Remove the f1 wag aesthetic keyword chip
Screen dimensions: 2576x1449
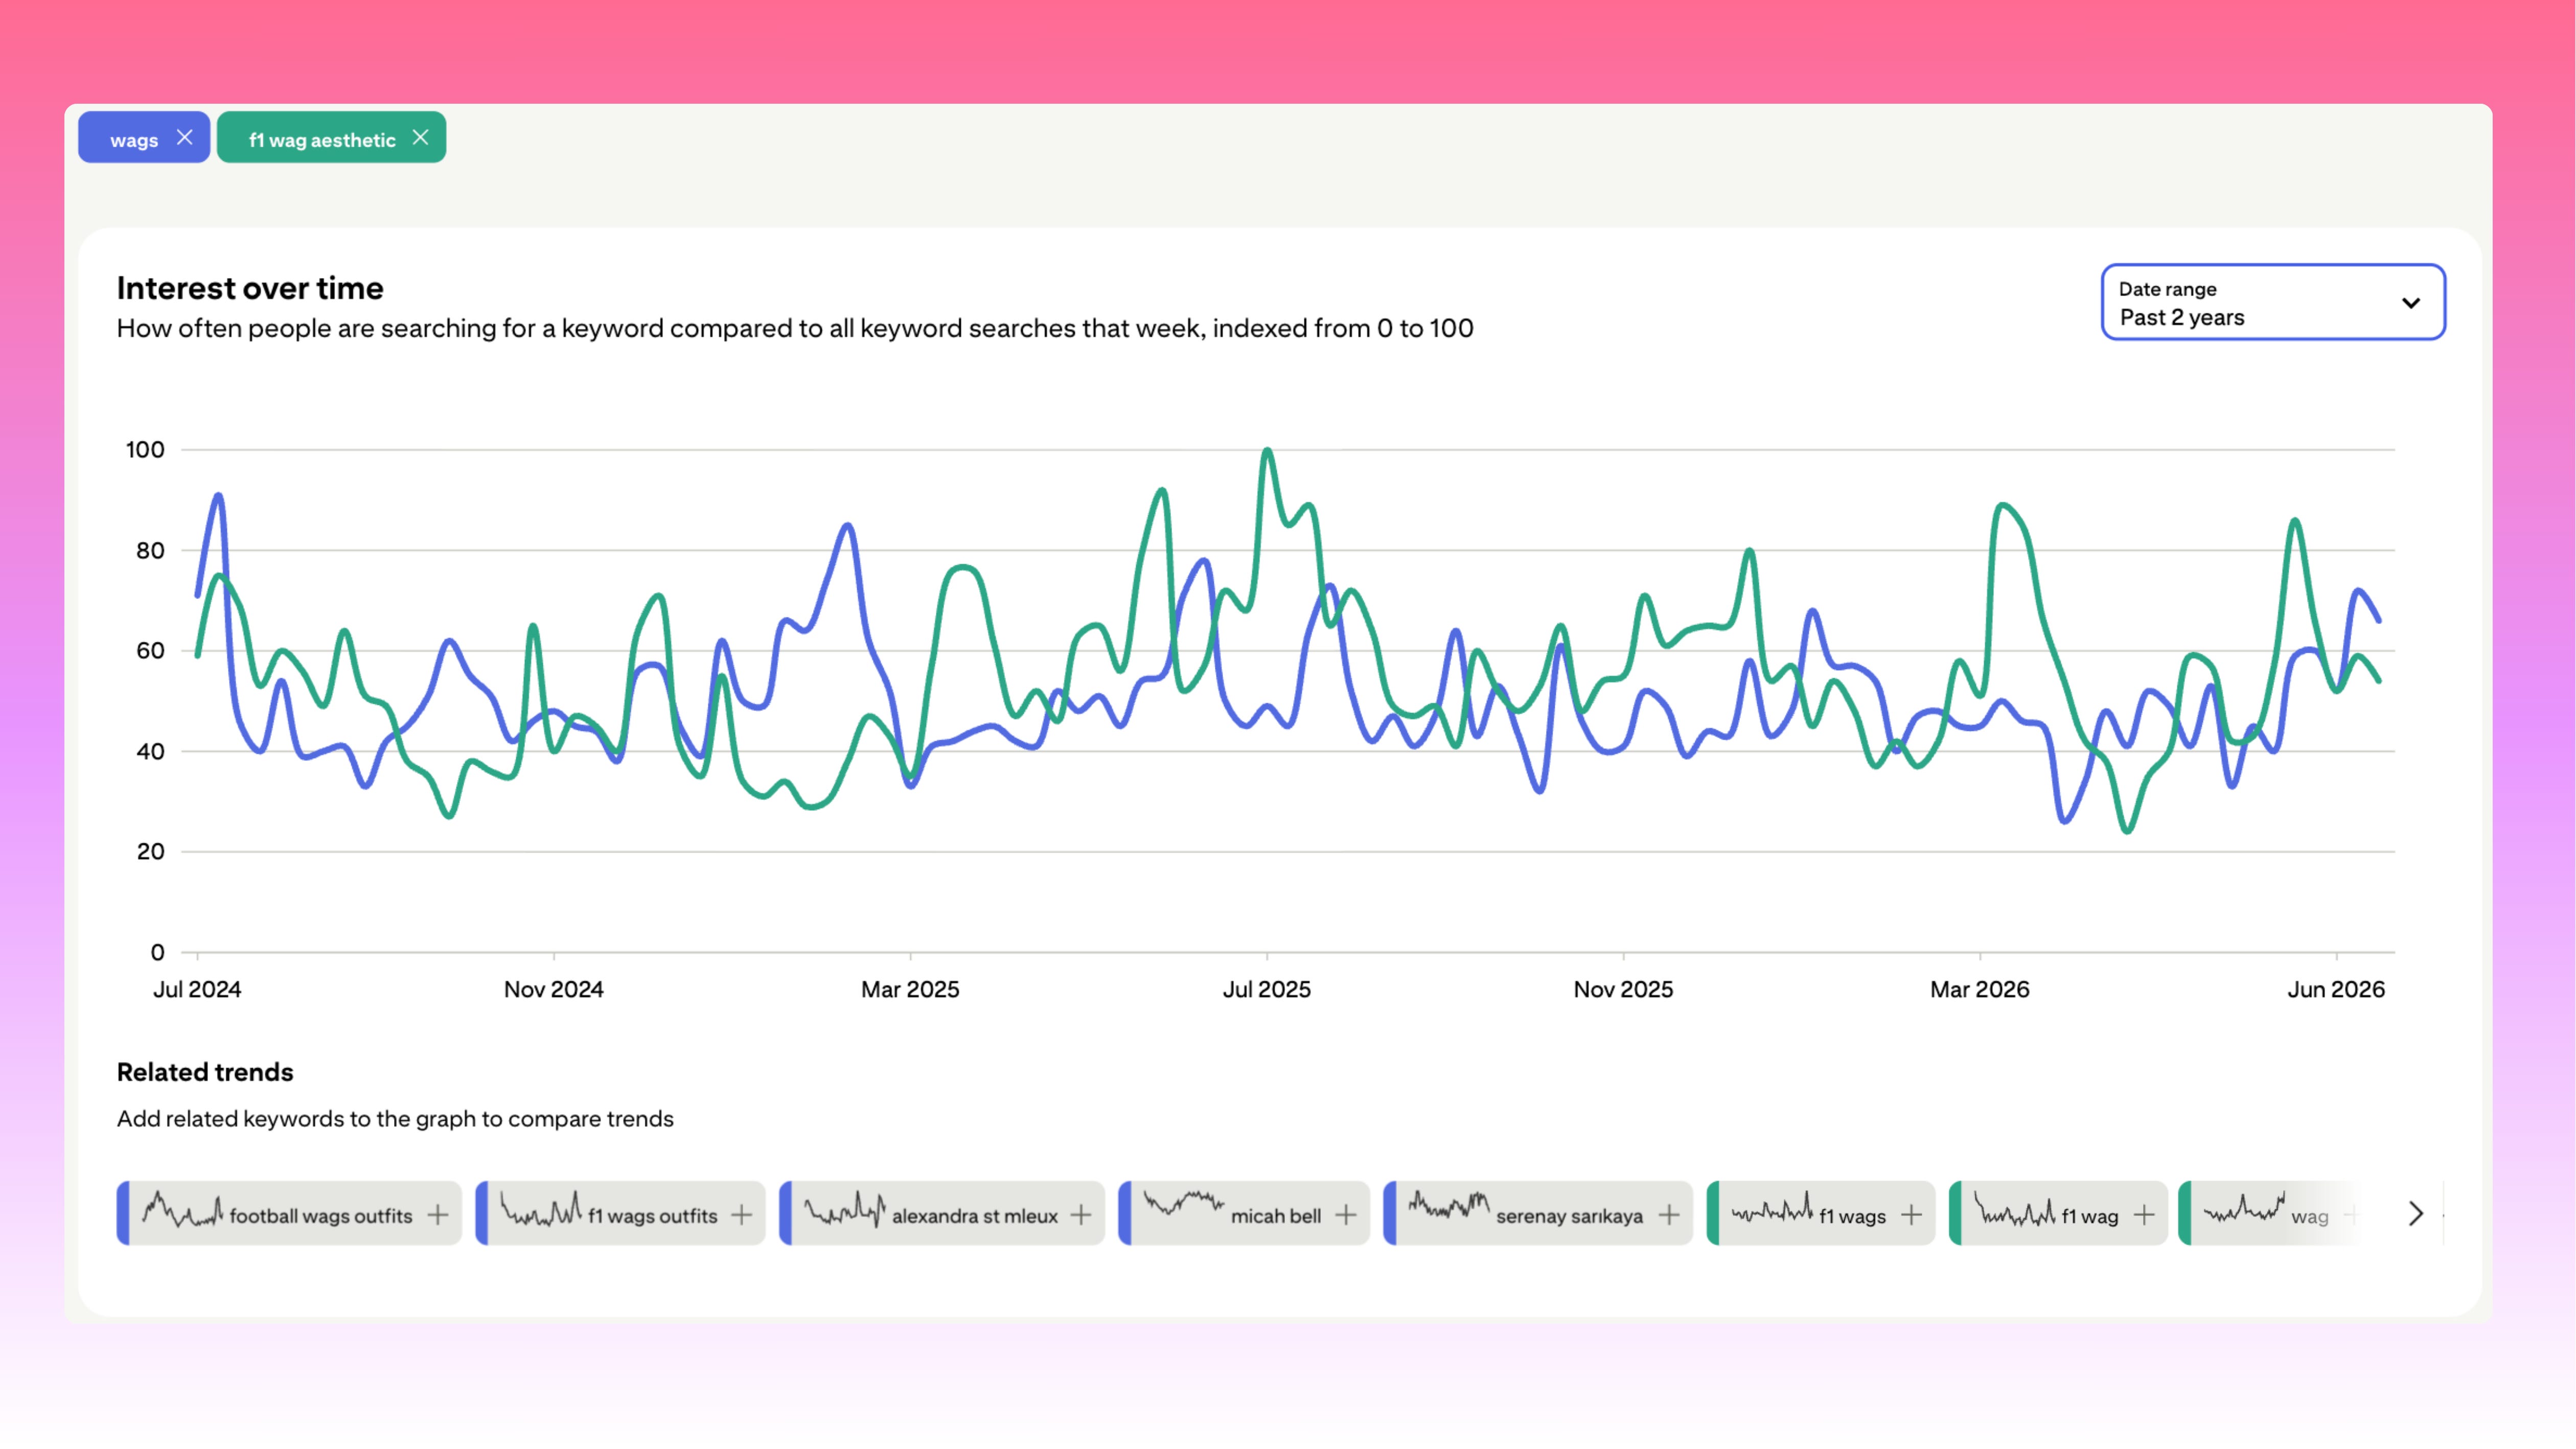coord(421,138)
